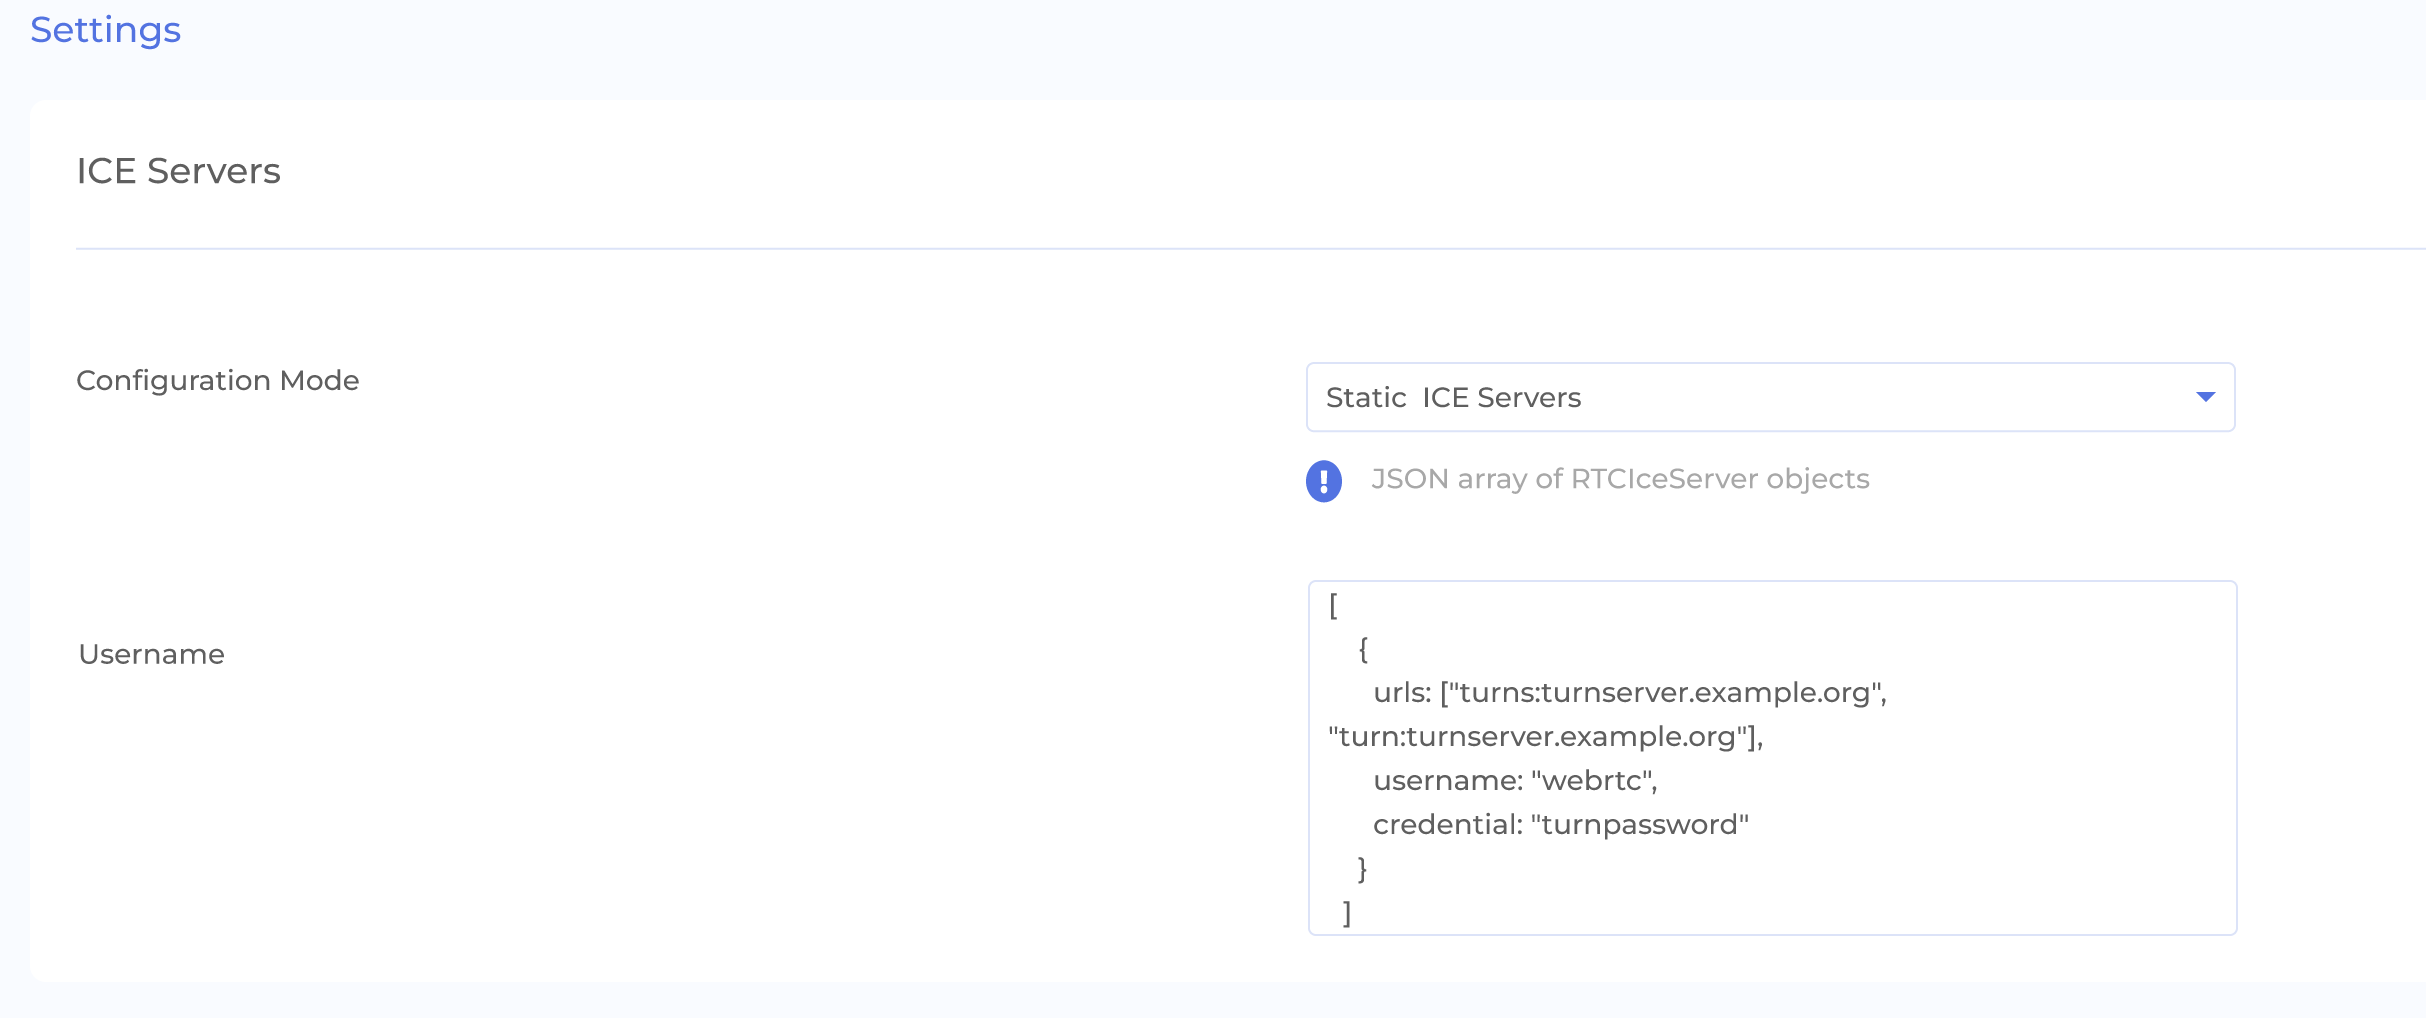Click the credential turnpassword line
Screen dimensions: 2426x1018
[x=1560, y=825]
